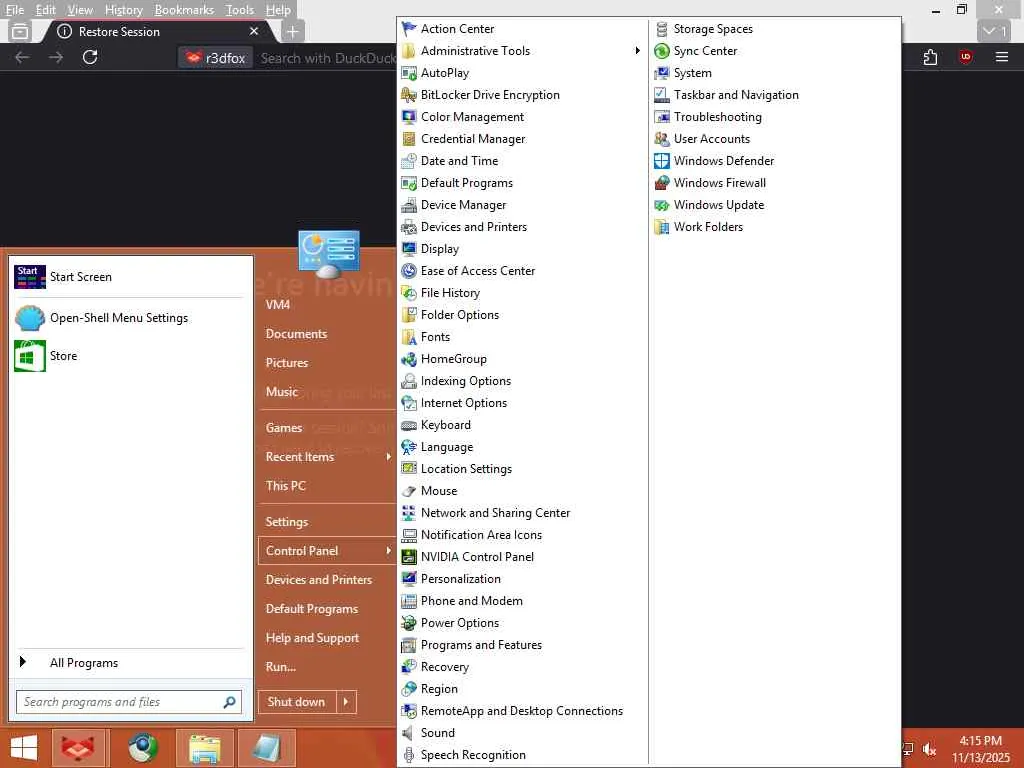Open the browser hamburger menu
This screenshot has width=1024, height=768.
[1002, 57]
